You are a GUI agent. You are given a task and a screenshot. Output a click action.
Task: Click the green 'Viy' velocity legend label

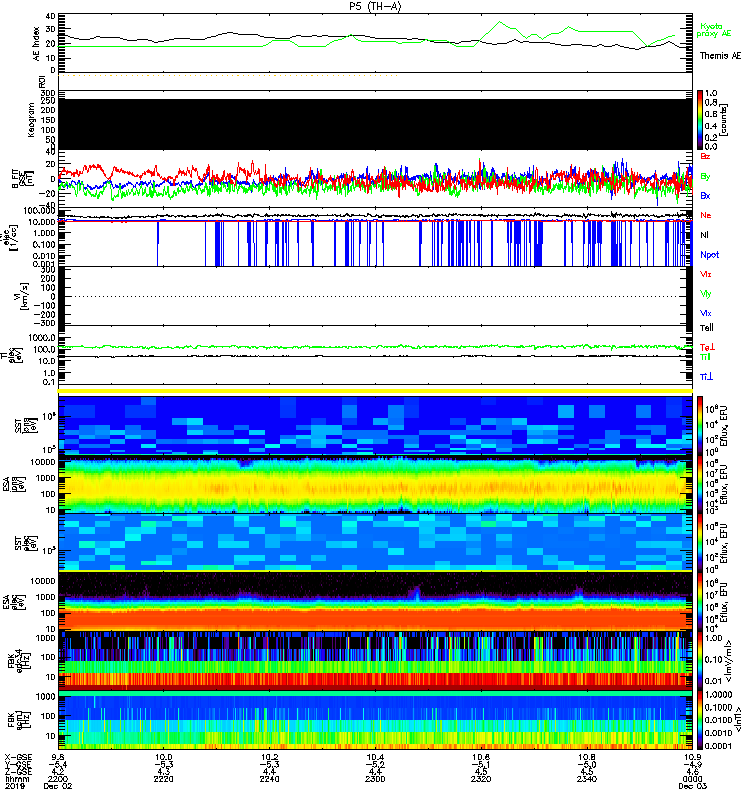706,294
